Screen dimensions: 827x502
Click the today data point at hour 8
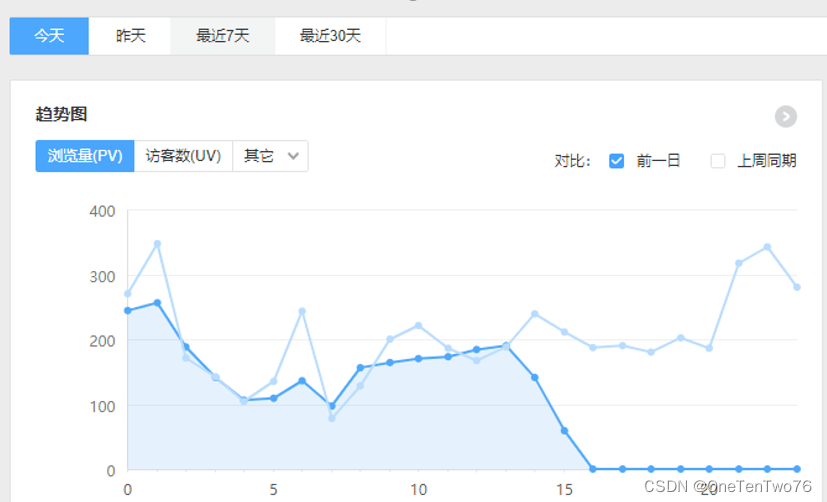point(360,368)
